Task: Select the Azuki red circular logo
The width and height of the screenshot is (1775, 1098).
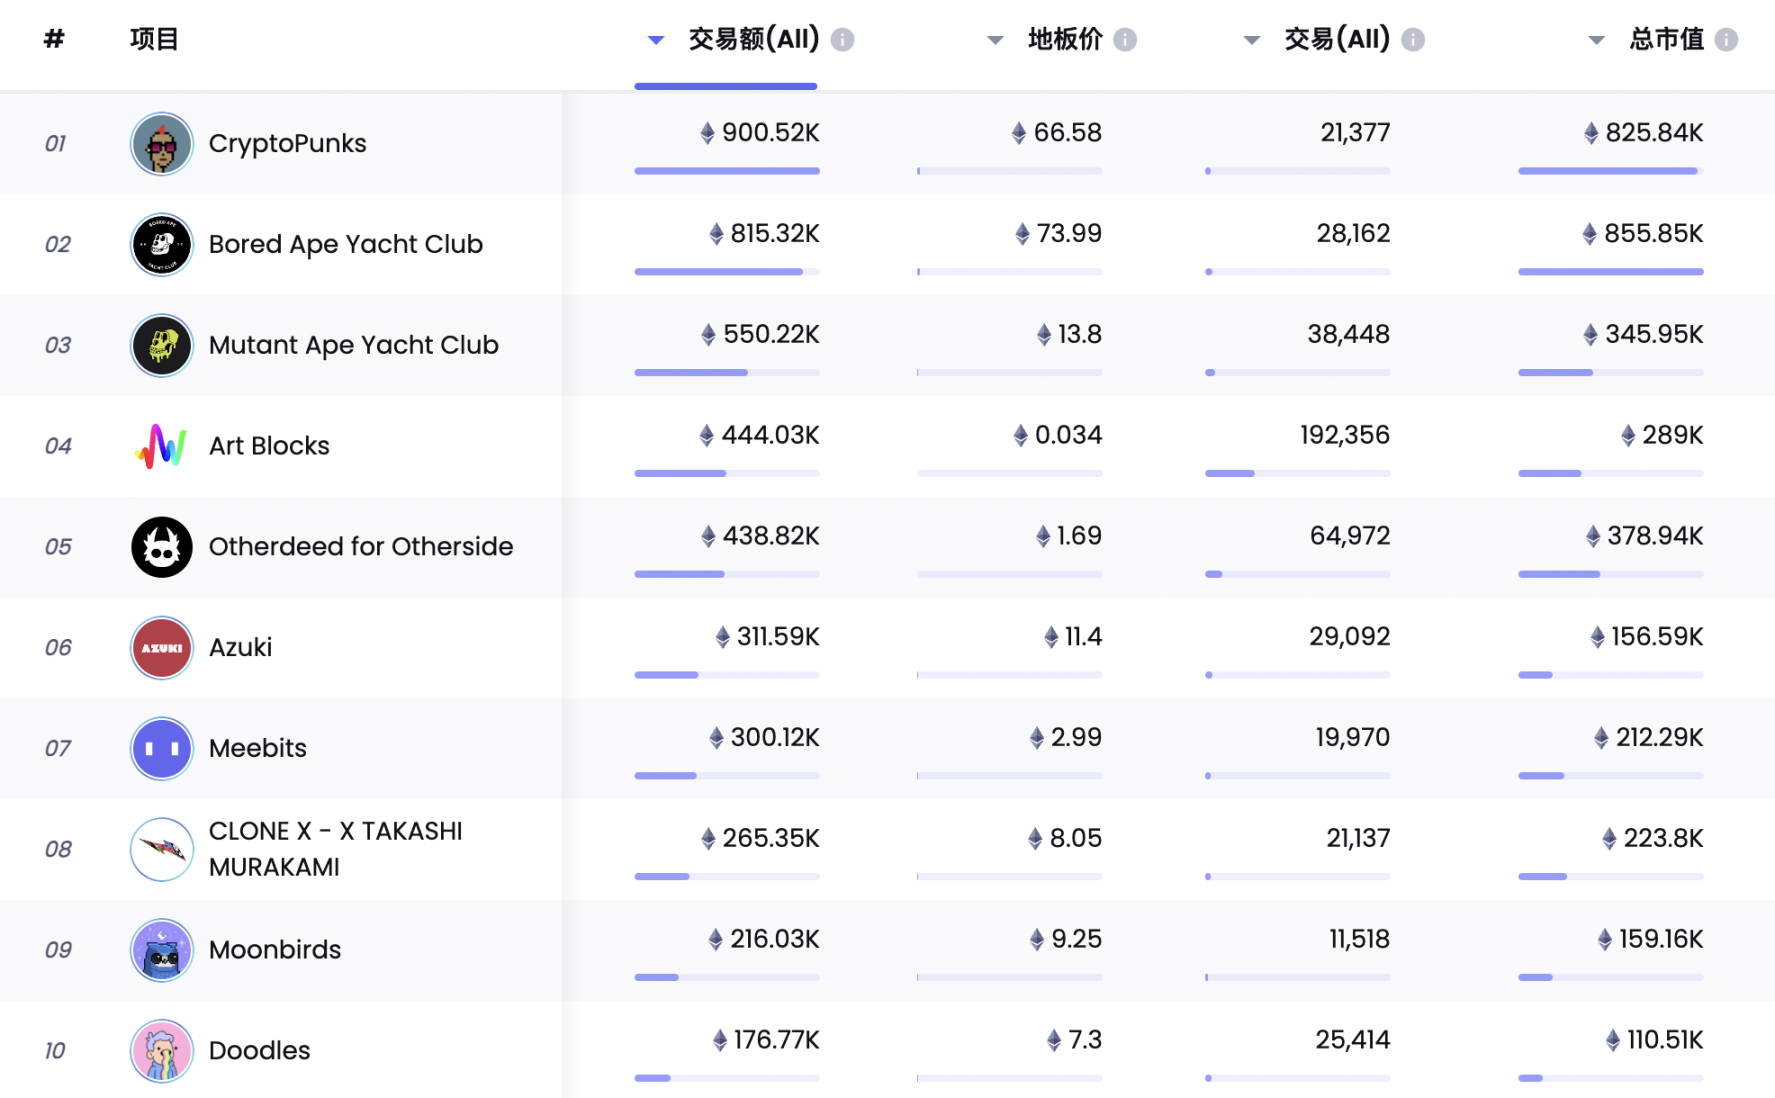Action: [161, 648]
